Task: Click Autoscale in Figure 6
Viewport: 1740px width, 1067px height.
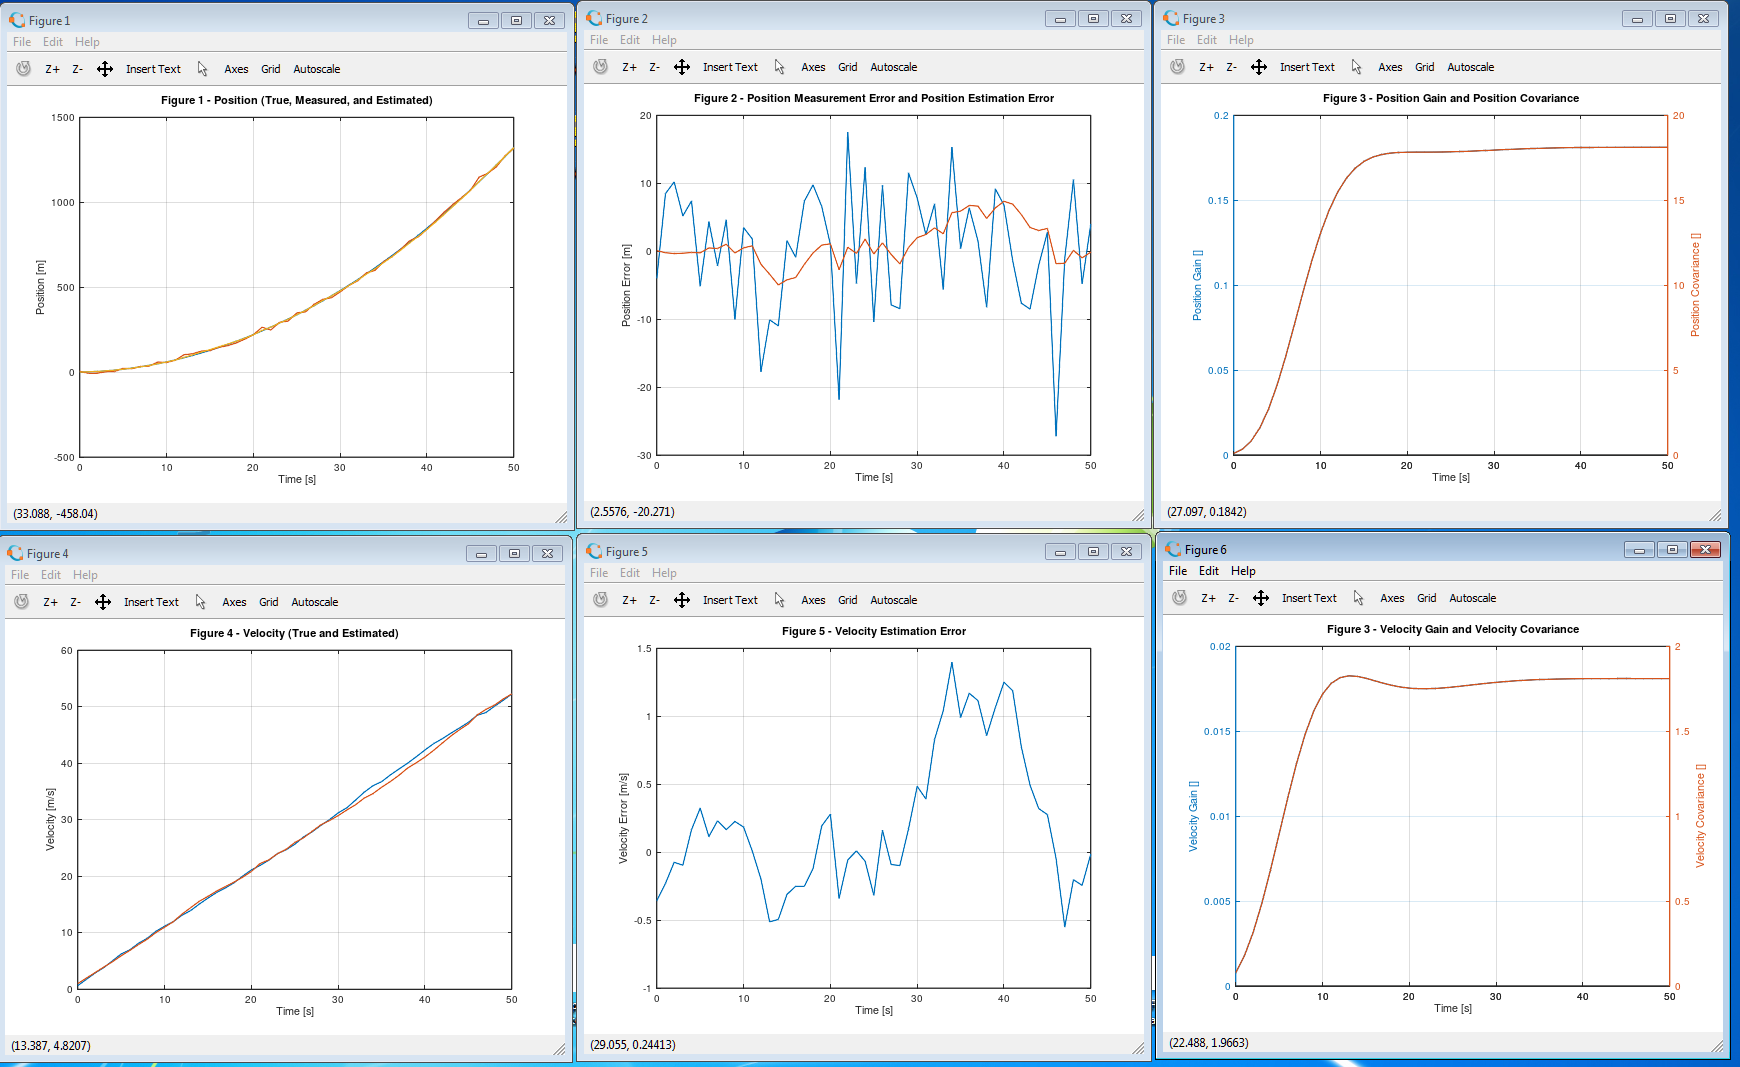Action: [1473, 598]
